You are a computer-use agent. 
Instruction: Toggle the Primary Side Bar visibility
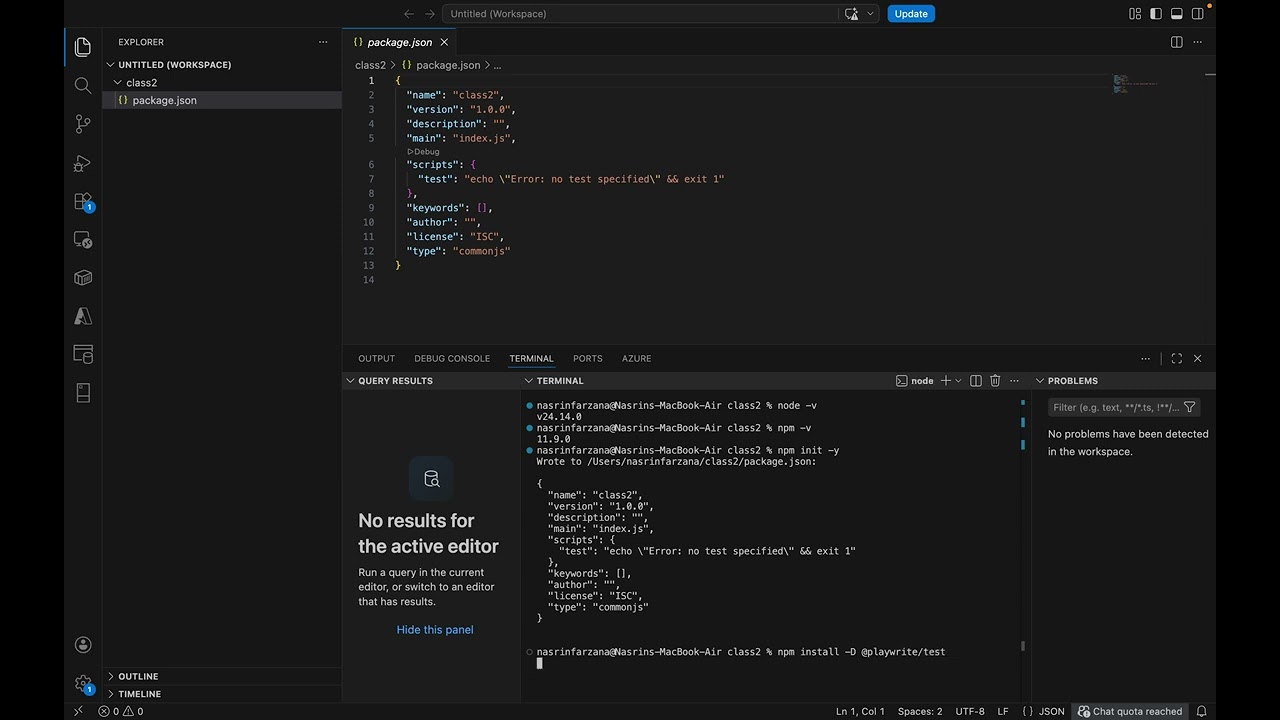coord(1156,14)
